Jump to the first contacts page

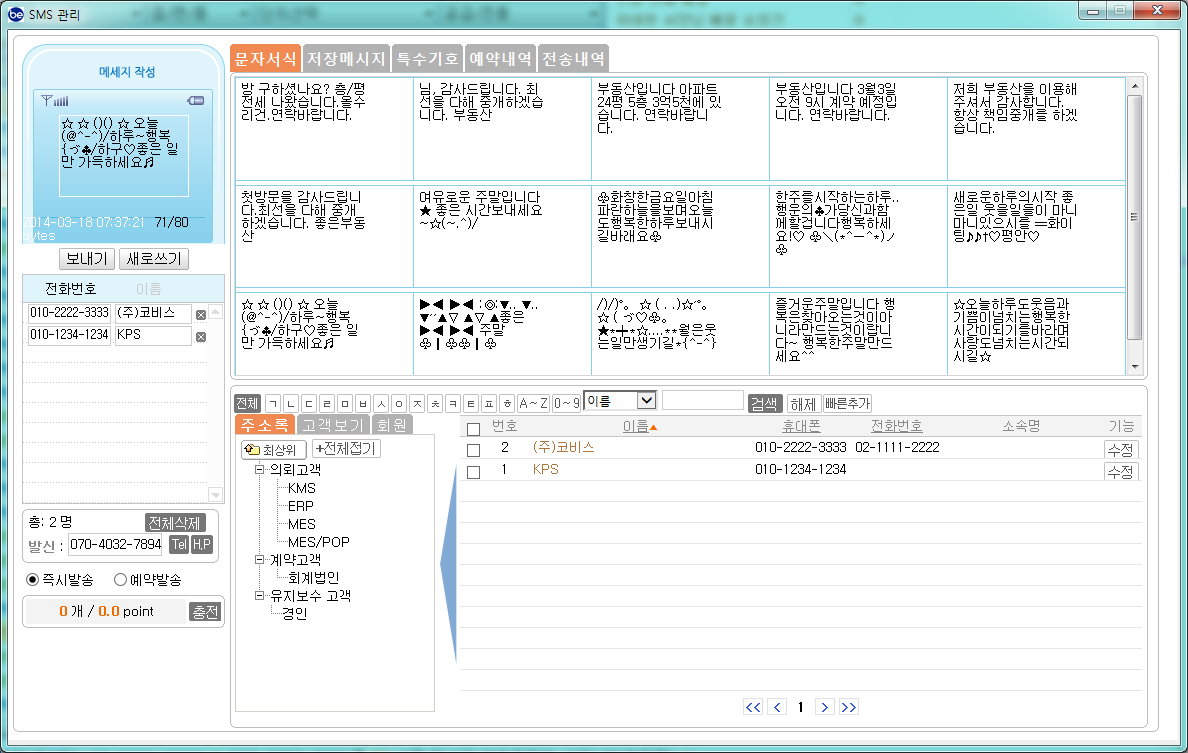[x=753, y=708]
